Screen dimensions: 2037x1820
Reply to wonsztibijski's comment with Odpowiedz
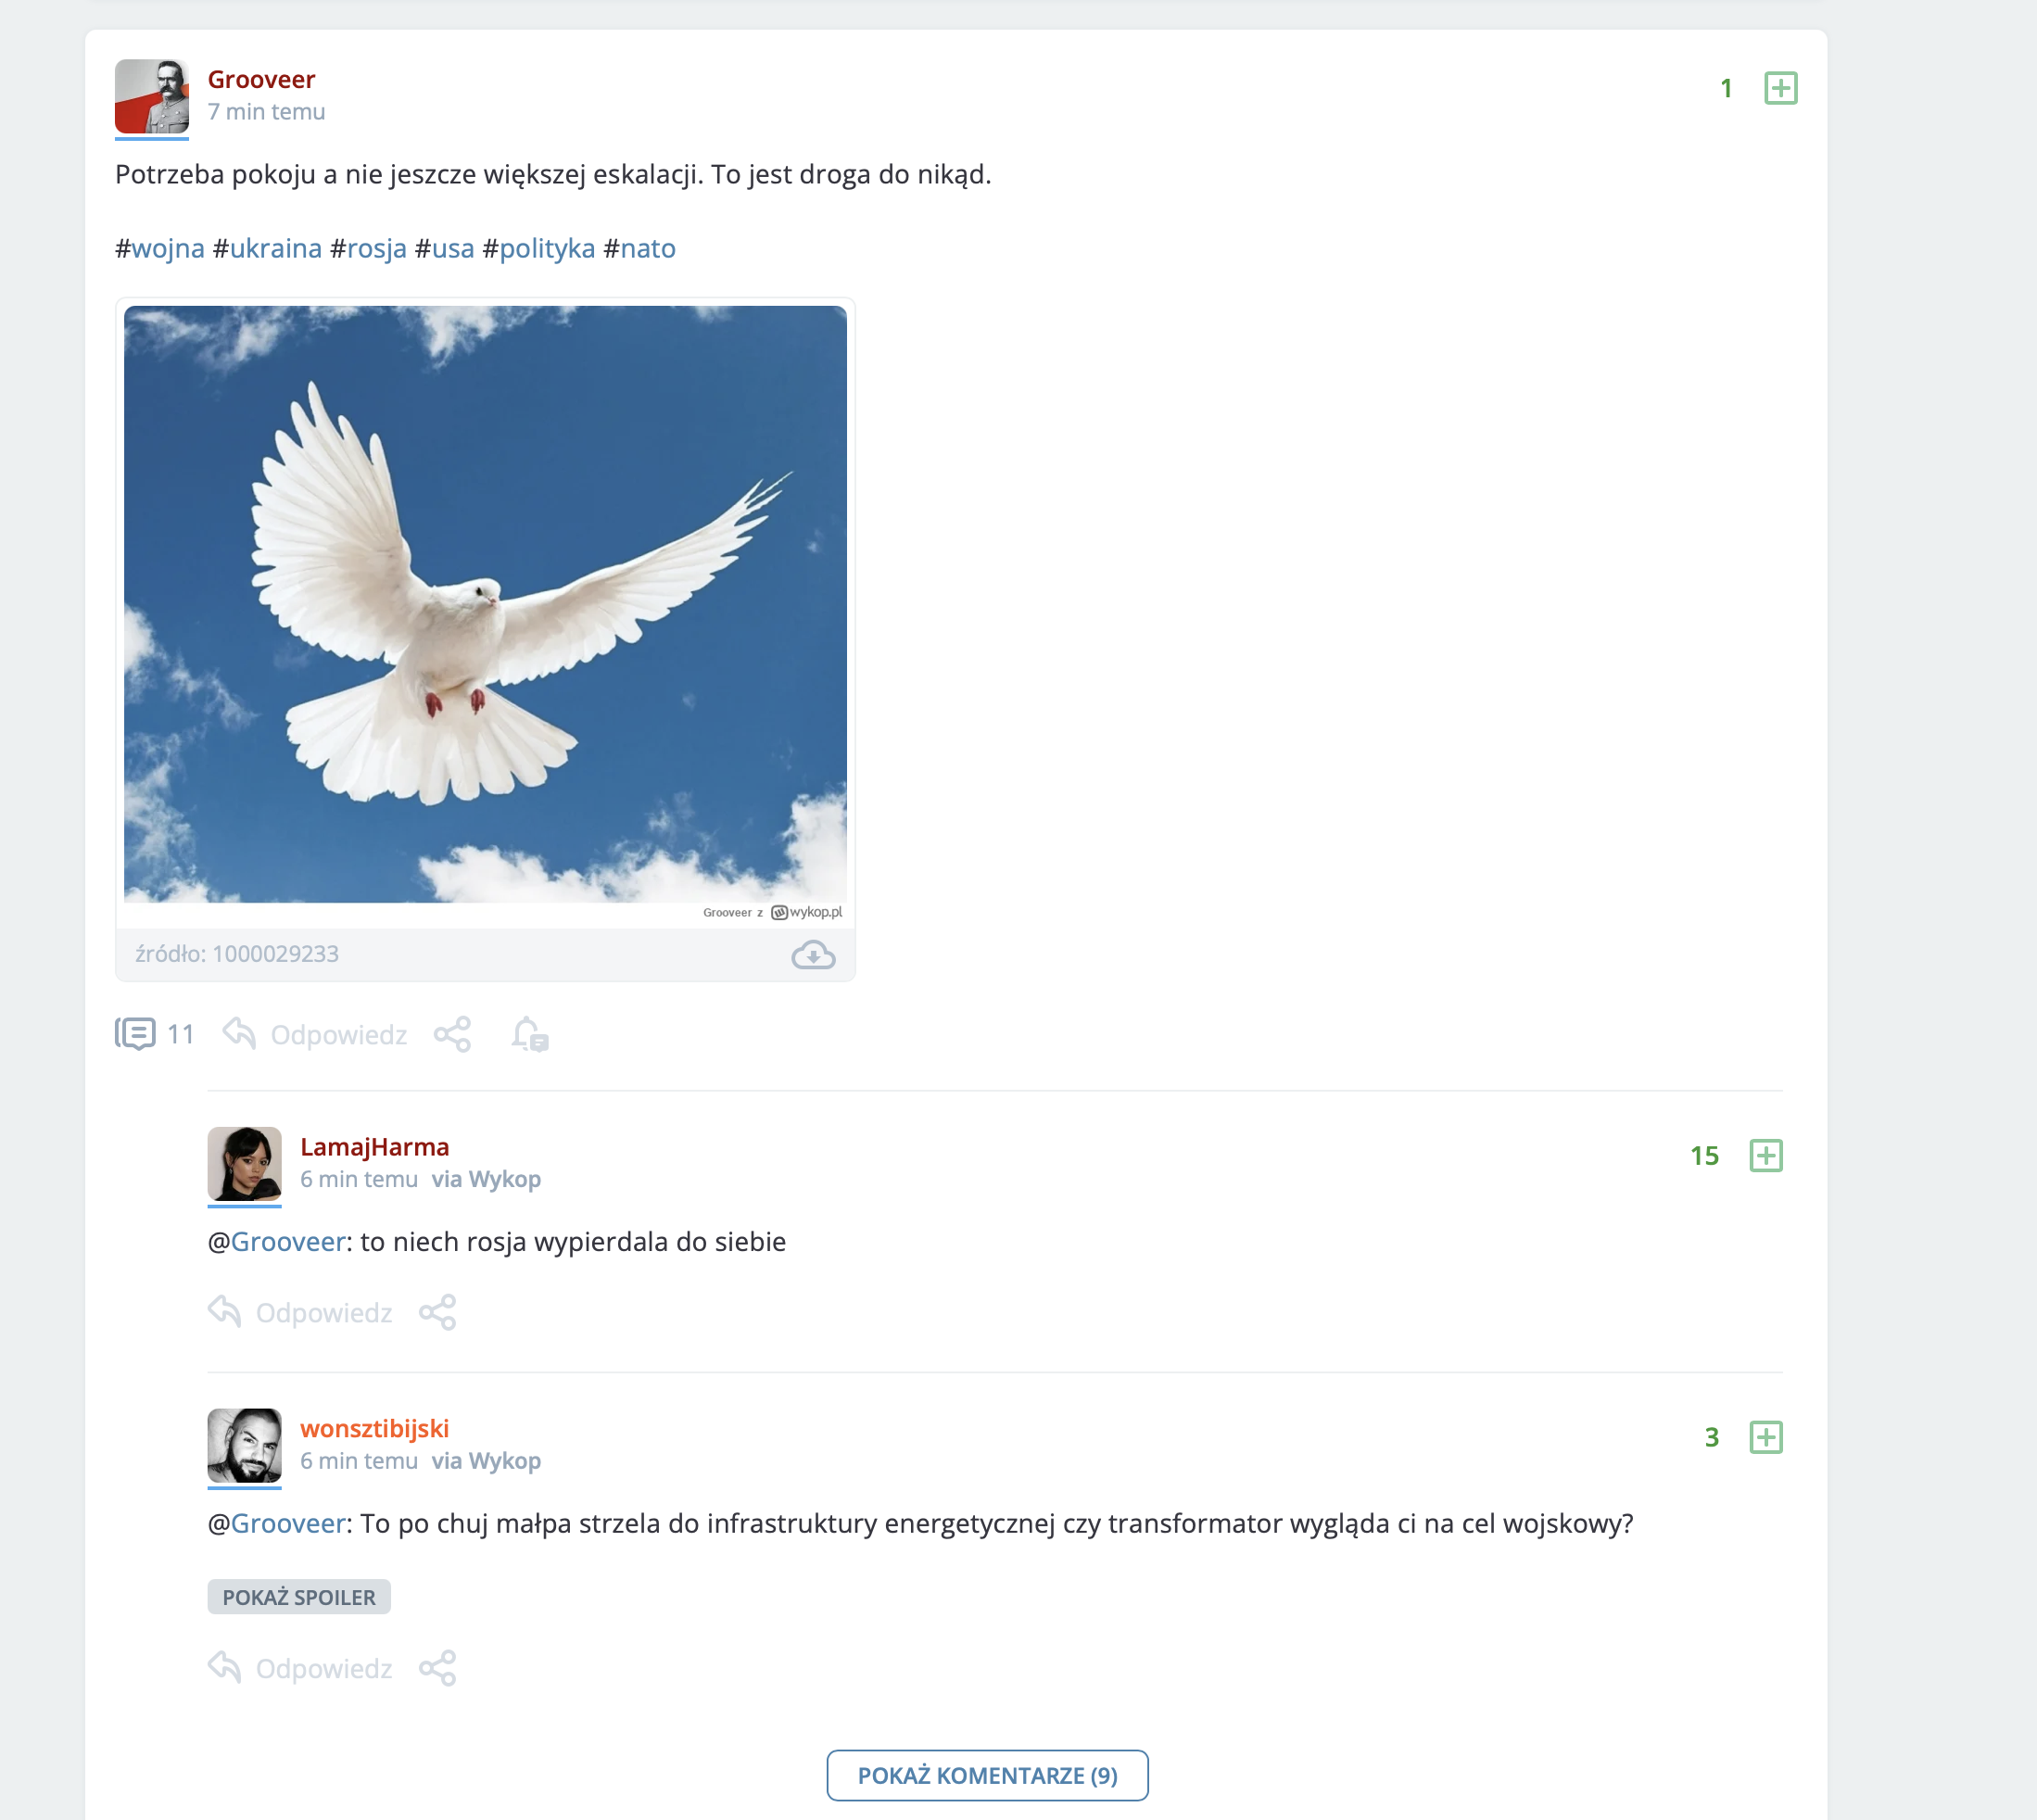(x=300, y=1668)
